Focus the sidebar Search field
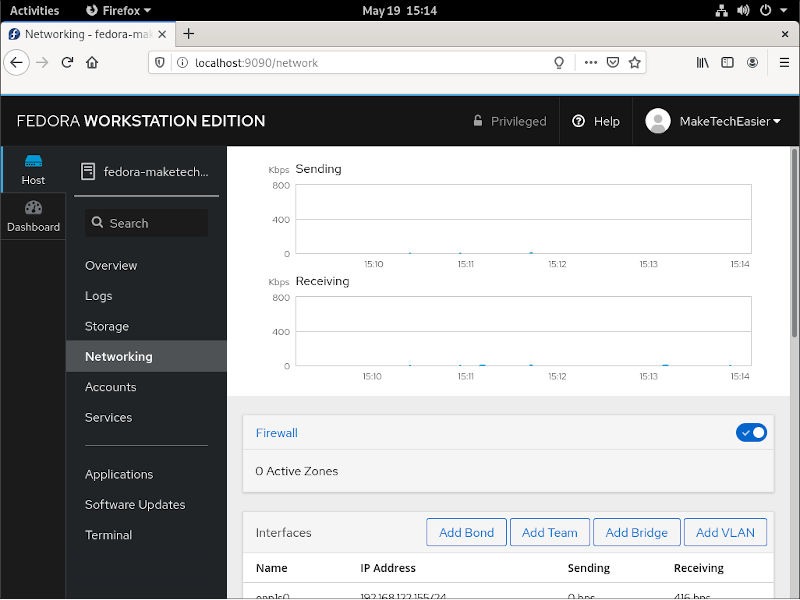800x600 pixels. click(146, 223)
